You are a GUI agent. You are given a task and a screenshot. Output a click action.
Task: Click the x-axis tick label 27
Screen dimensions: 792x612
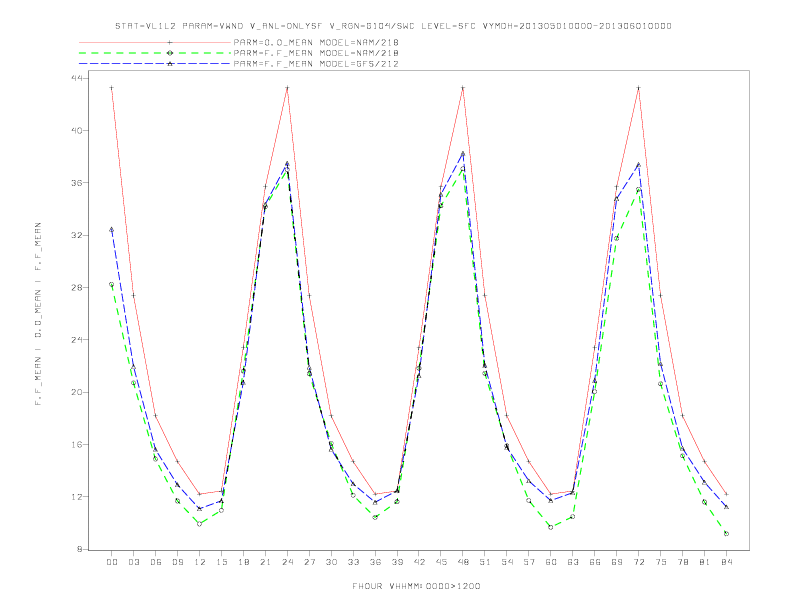coord(309,562)
